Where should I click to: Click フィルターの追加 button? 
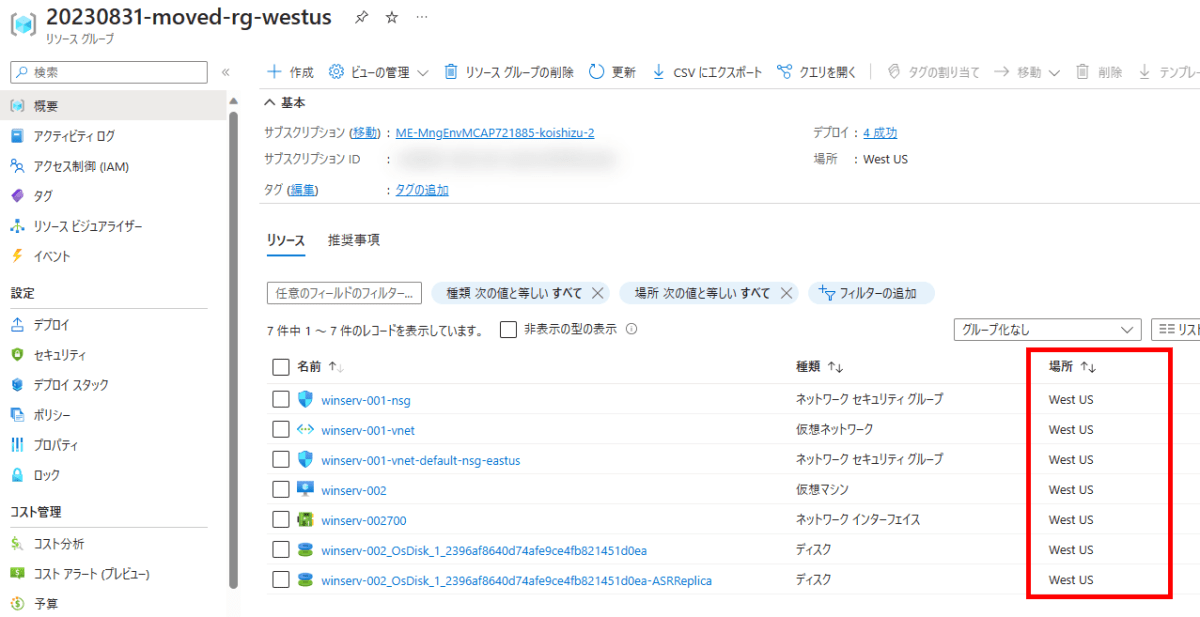(870, 293)
